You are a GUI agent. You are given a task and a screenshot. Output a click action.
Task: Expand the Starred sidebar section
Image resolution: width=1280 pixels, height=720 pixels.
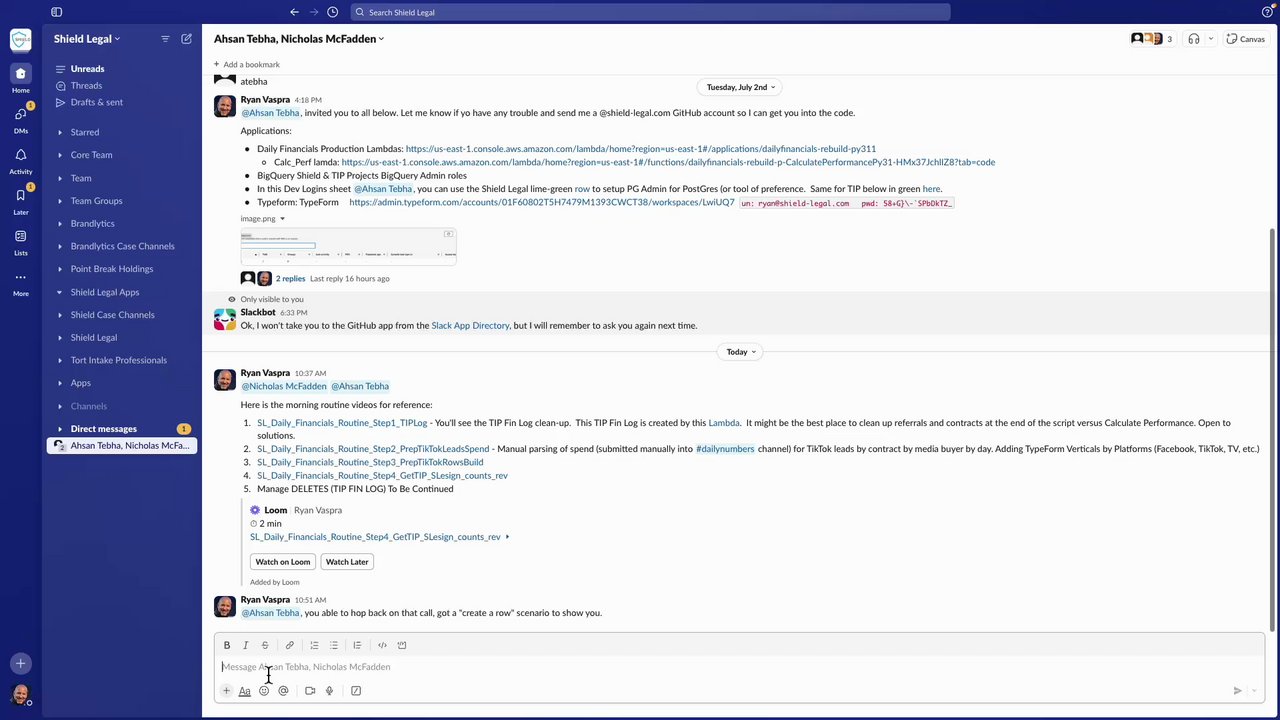click(x=59, y=132)
